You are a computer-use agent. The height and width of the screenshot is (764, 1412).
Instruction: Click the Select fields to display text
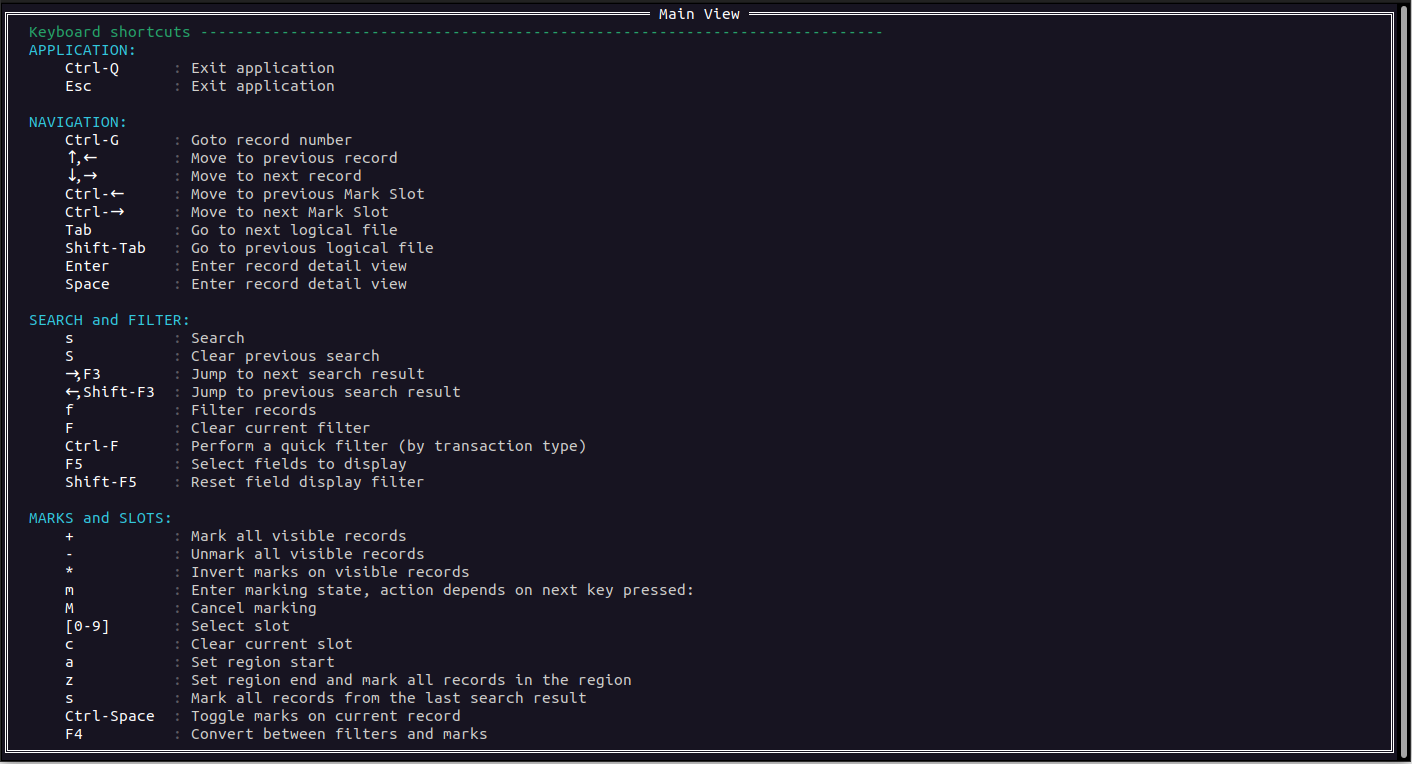[x=298, y=464]
